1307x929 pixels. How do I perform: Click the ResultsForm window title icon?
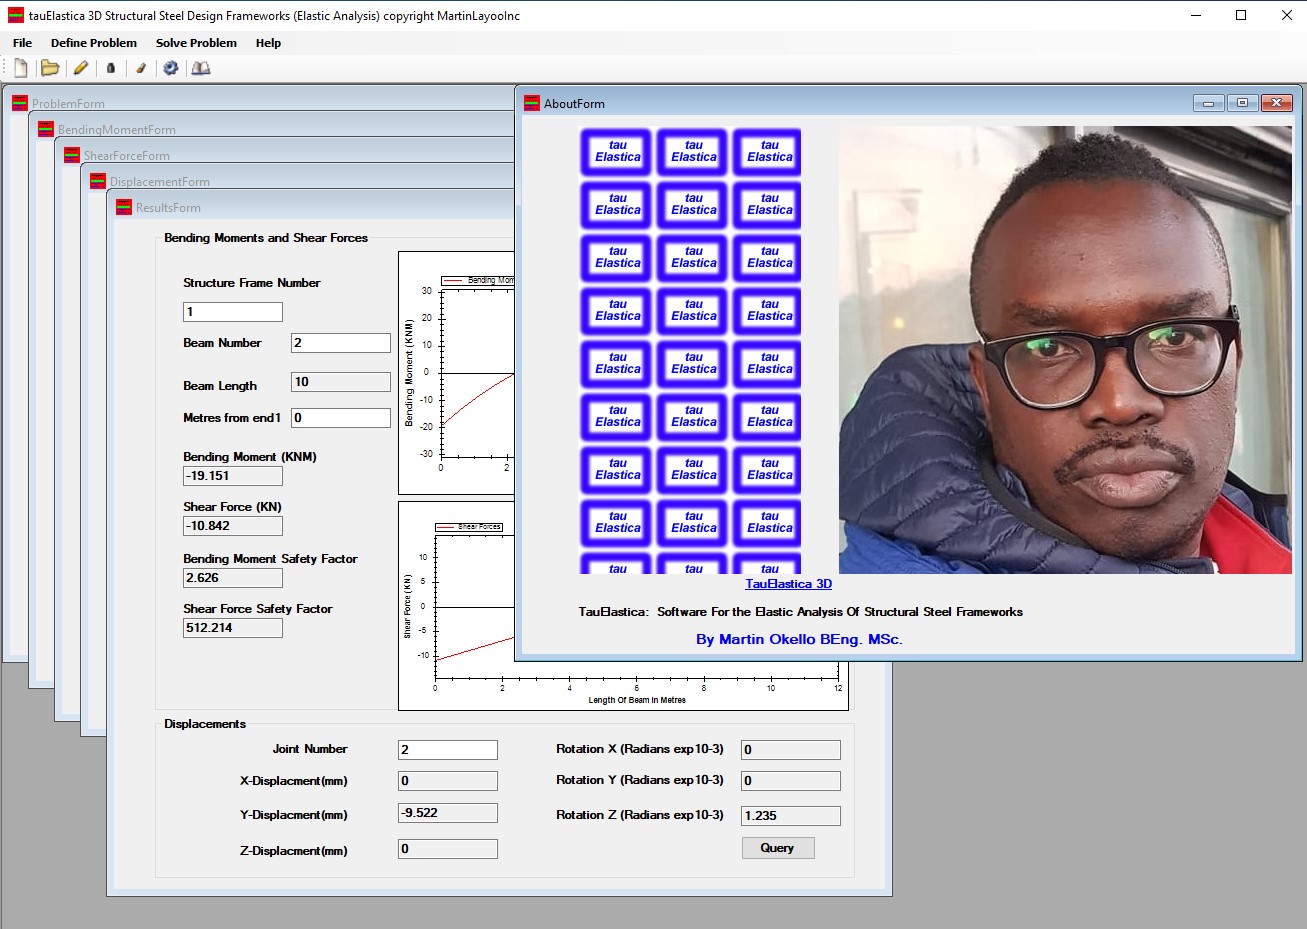pos(124,207)
